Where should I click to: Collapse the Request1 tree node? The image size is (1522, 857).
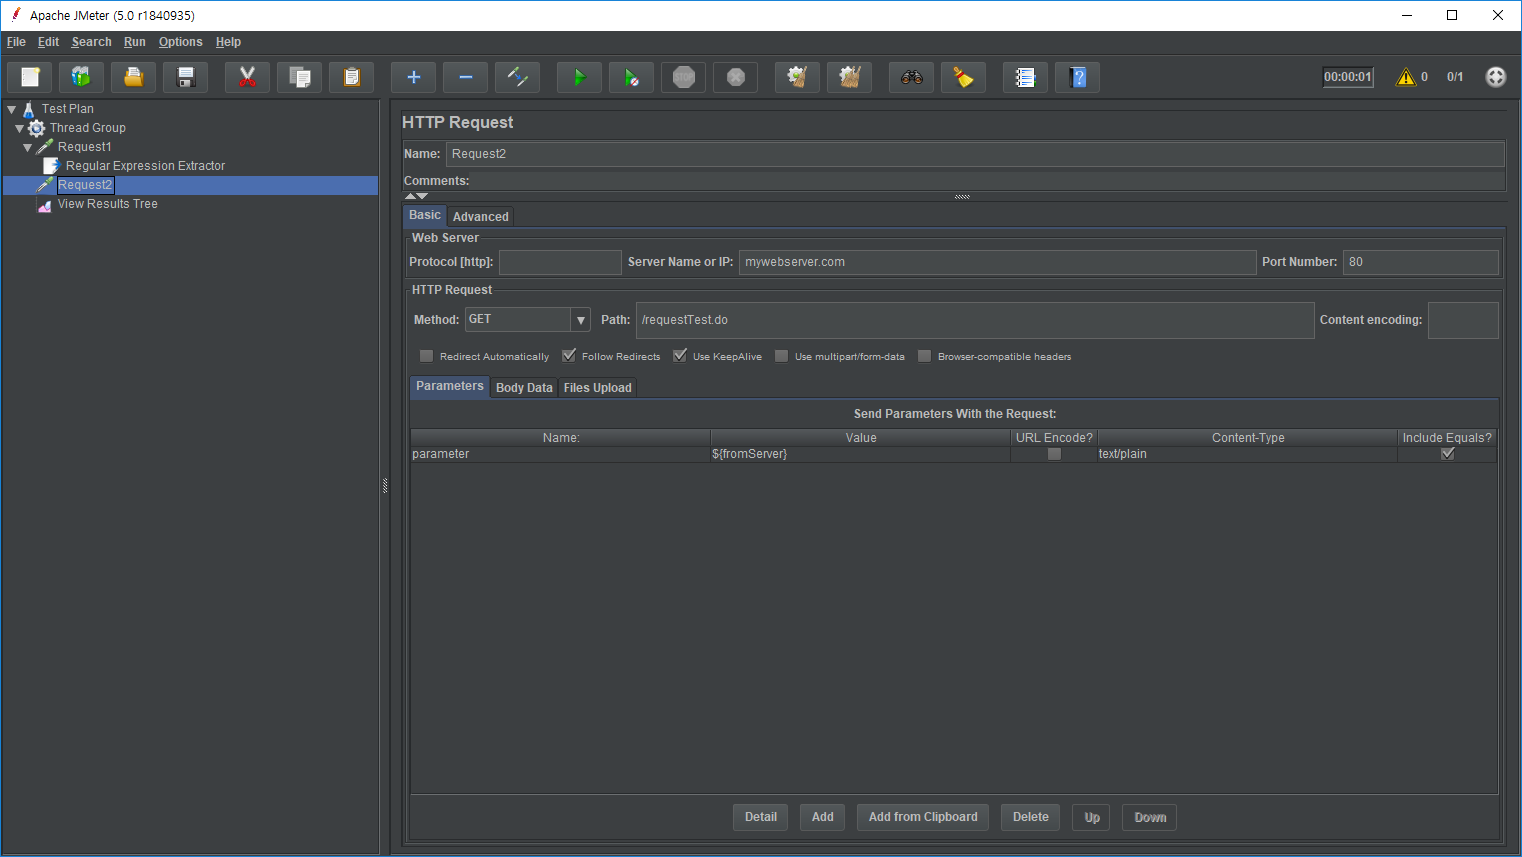pos(28,147)
